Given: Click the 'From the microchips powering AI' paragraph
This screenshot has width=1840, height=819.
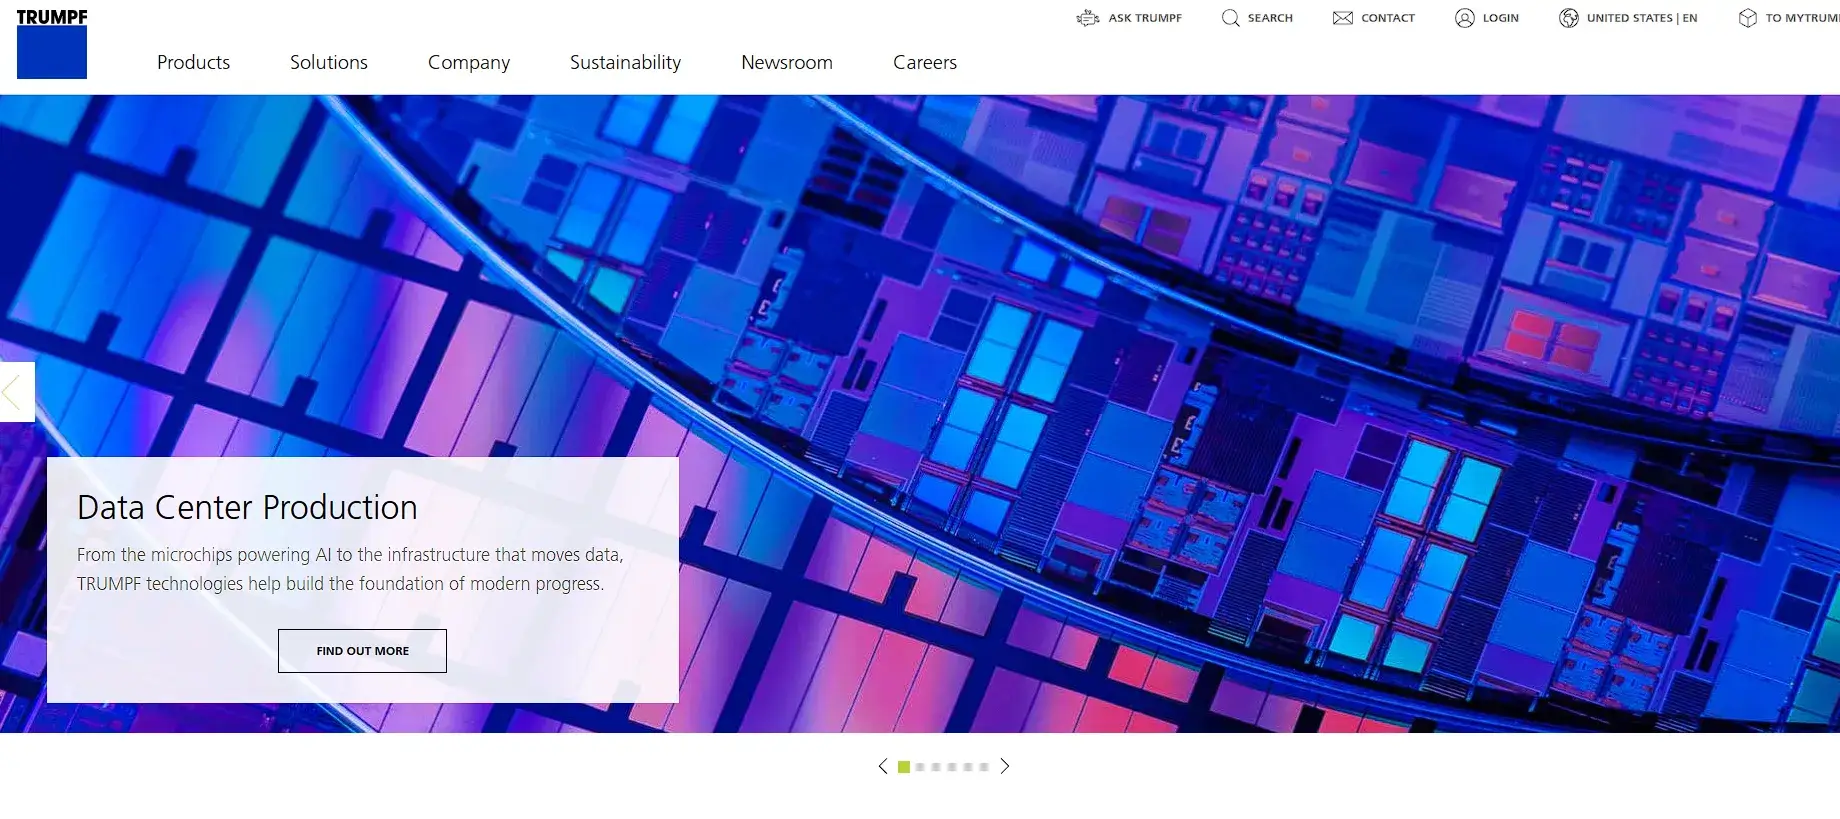Looking at the screenshot, I should pyautogui.click(x=350, y=569).
